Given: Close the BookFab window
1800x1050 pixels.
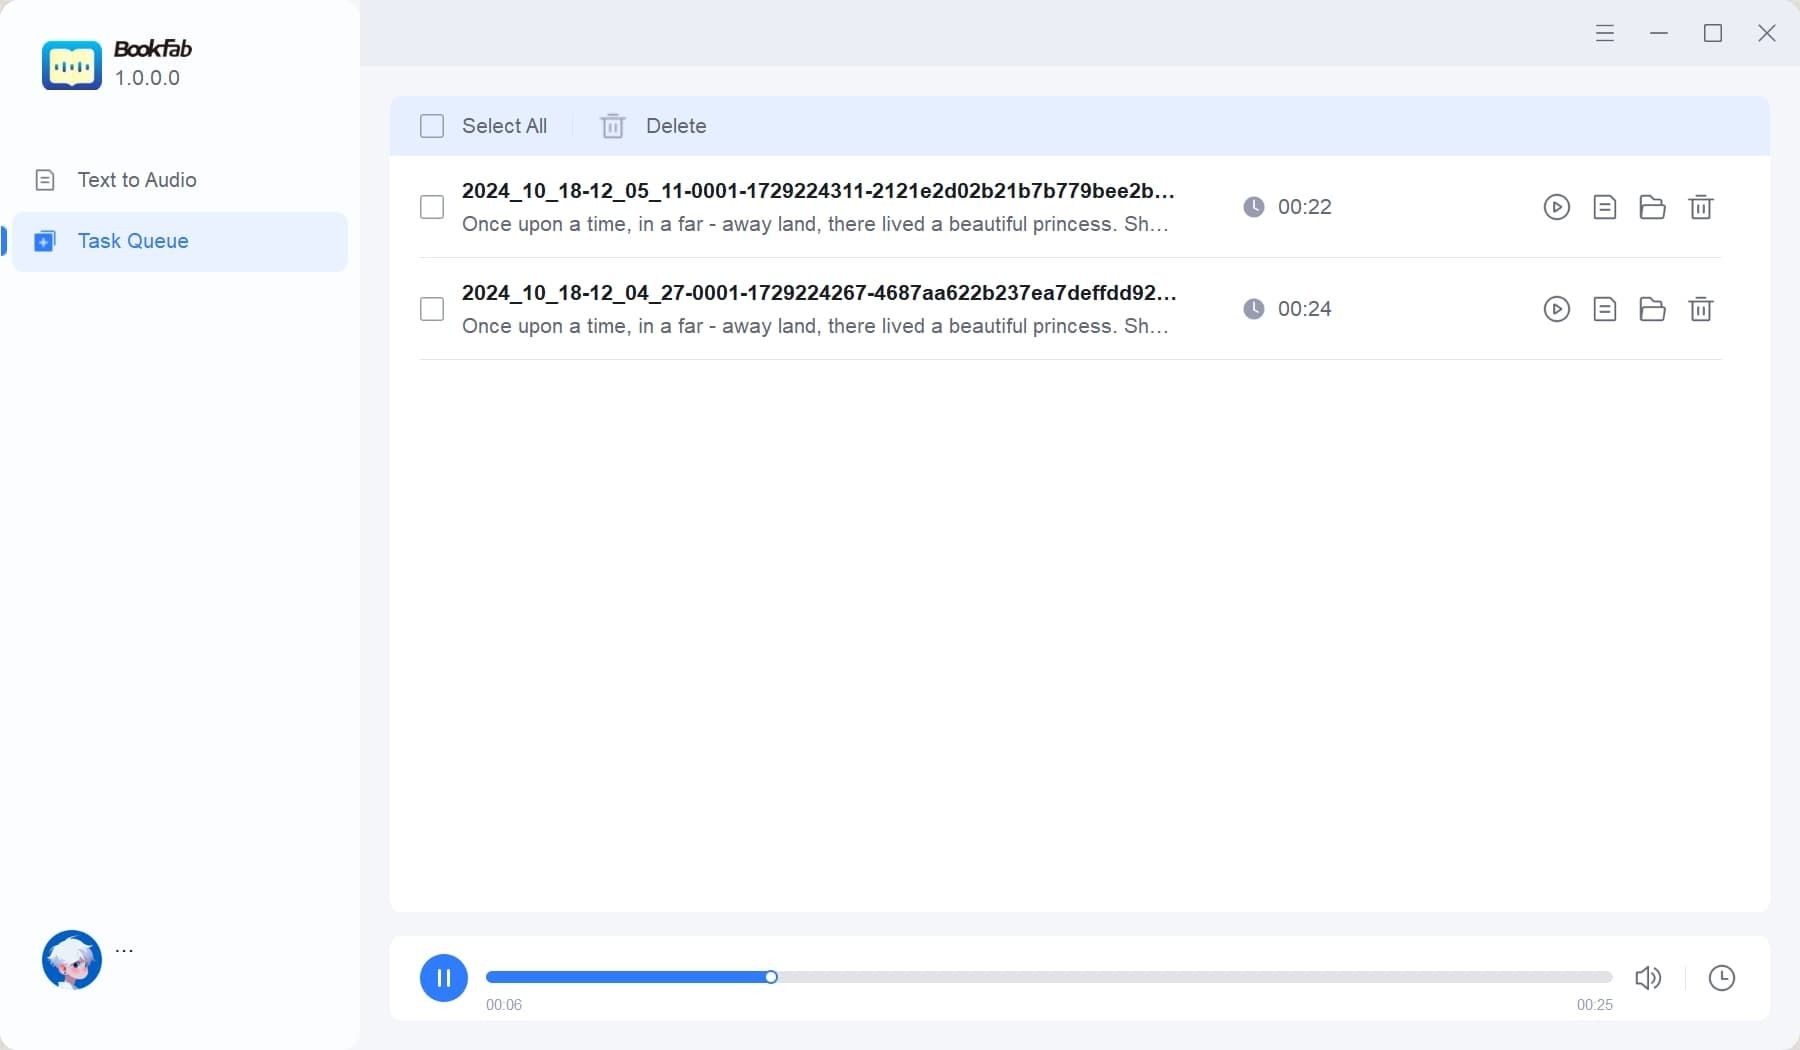Looking at the screenshot, I should click(1767, 33).
